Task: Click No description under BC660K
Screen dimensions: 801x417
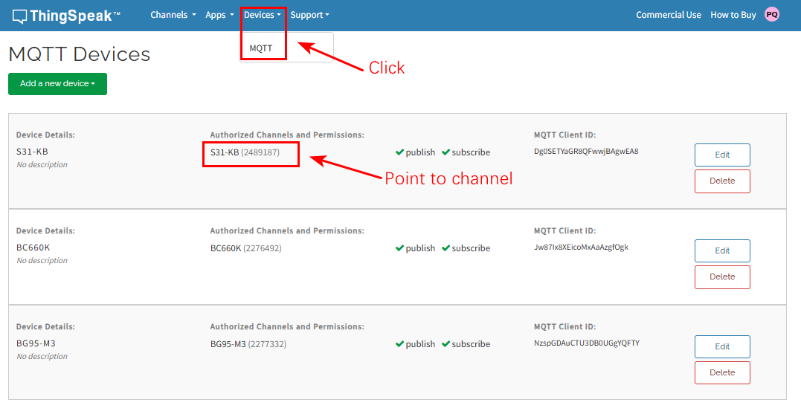Action: (x=42, y=261)
